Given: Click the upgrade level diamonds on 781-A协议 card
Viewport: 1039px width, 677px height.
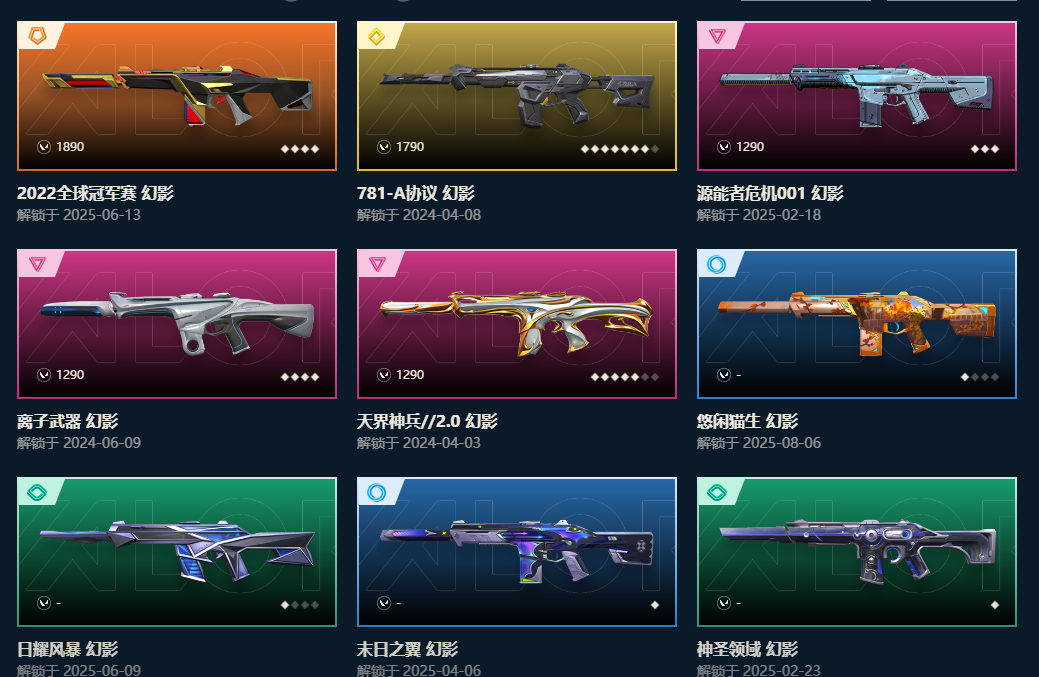Looking at the screenshot, I should click(x=620, y=149).
